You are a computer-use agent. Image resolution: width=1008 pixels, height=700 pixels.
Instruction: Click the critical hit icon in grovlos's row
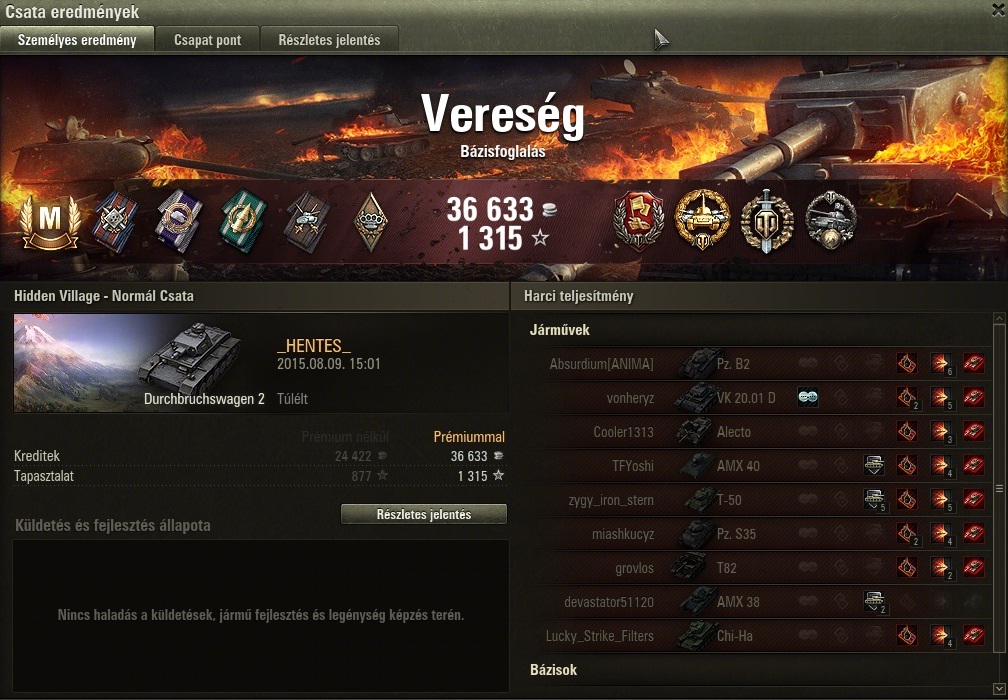click(907, 568)
